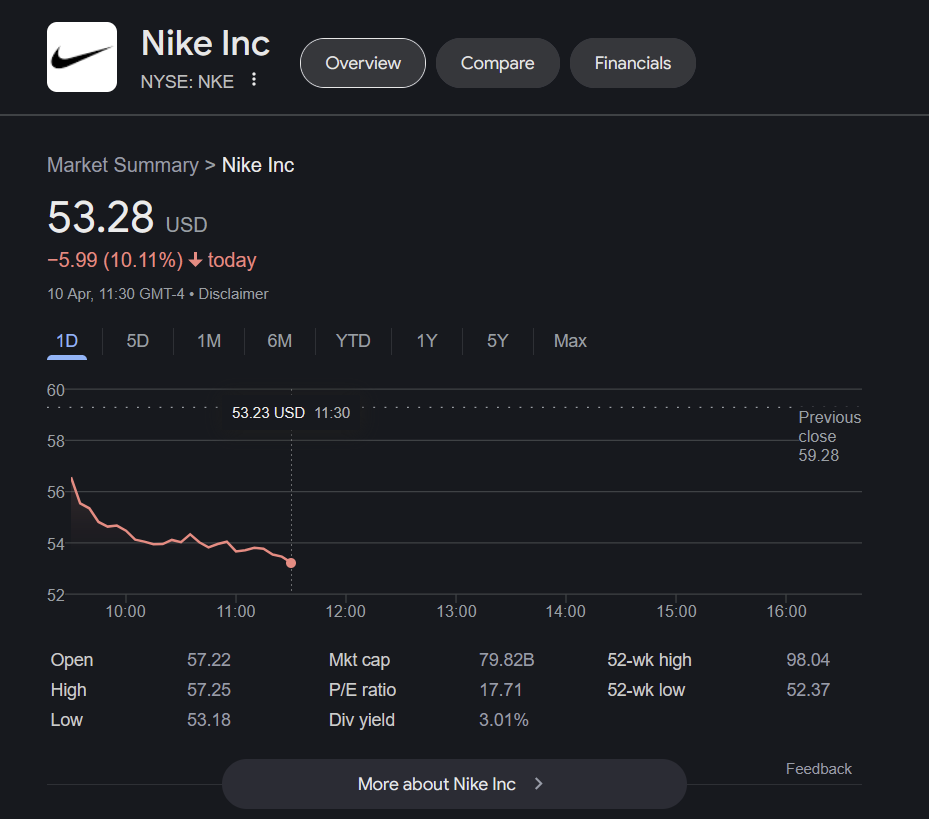Open More about Nike Inc

click(454, 783)
